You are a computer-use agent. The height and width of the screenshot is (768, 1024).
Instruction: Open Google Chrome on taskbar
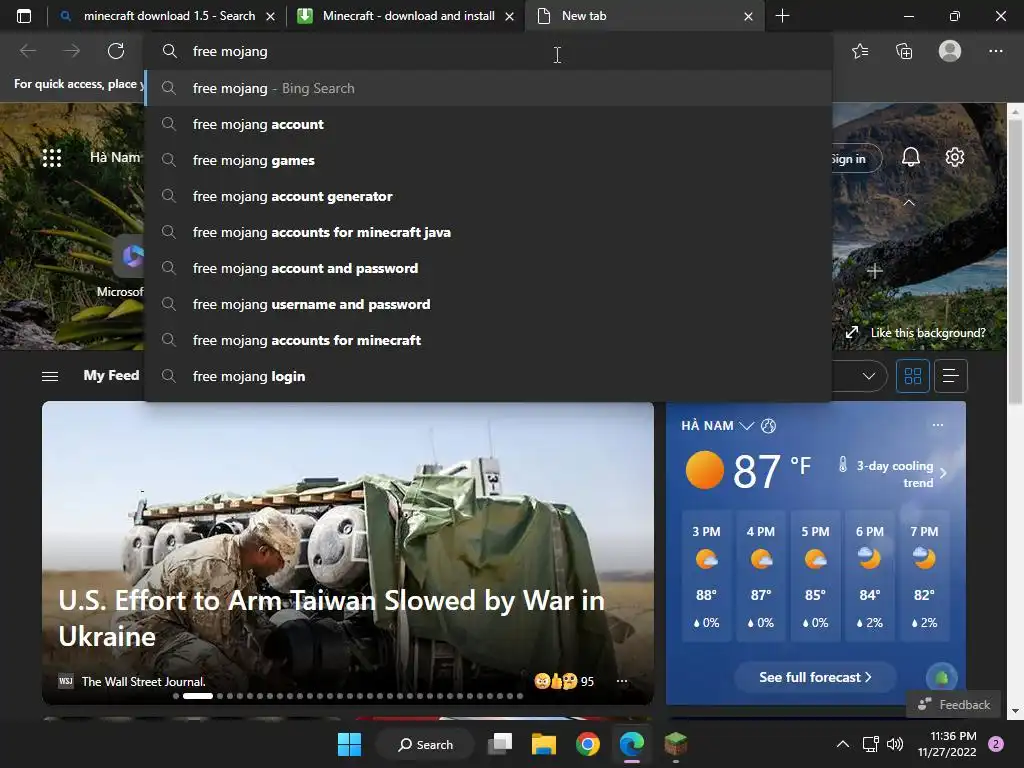(x=588, y=744)
